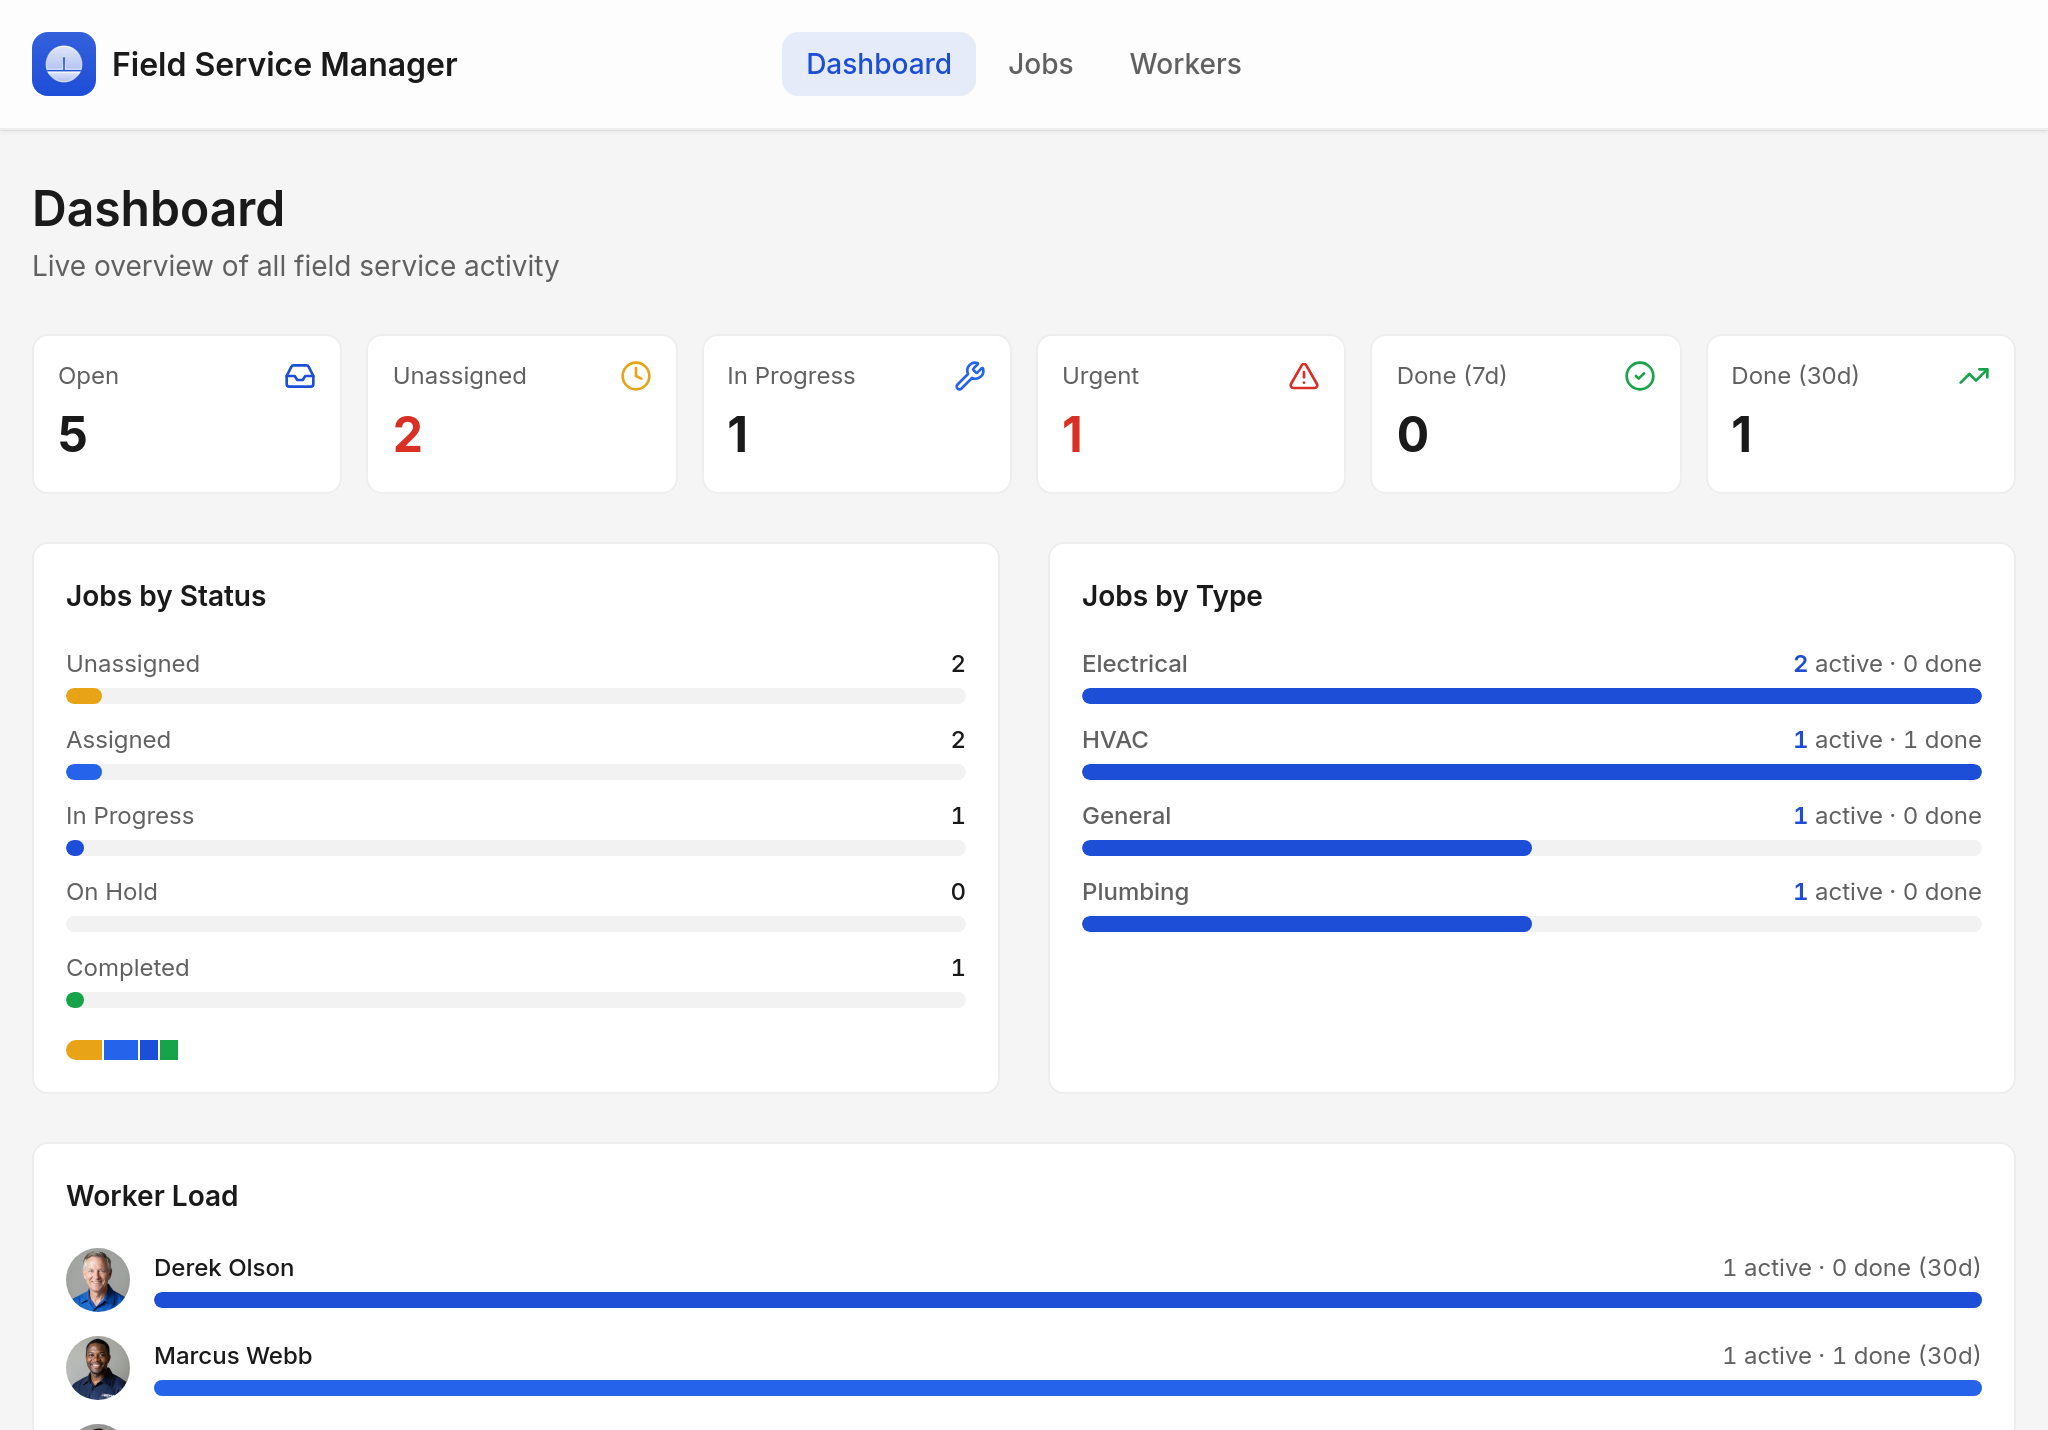Click the inbox icon on Open card
2048x1430 pixels.
pyautogui.click(x=300, y=376)
